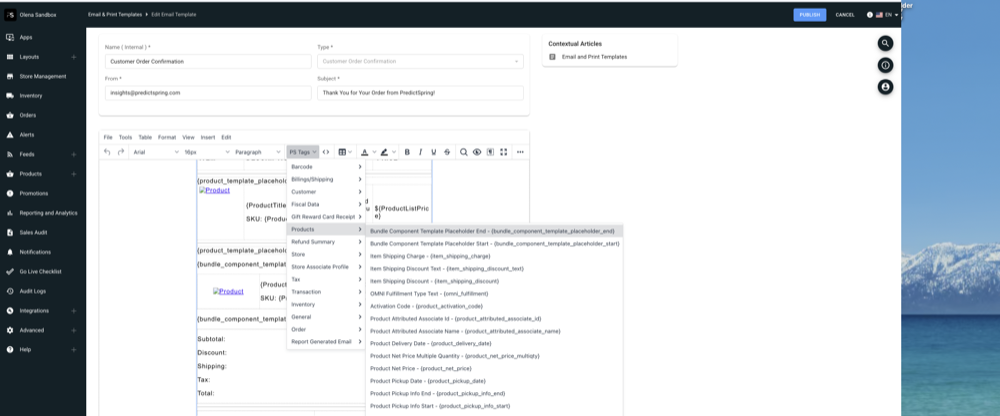Open the more options ellipsis in toolbar
Viewport: 1000px width, 416px height.
coord(520,152)
